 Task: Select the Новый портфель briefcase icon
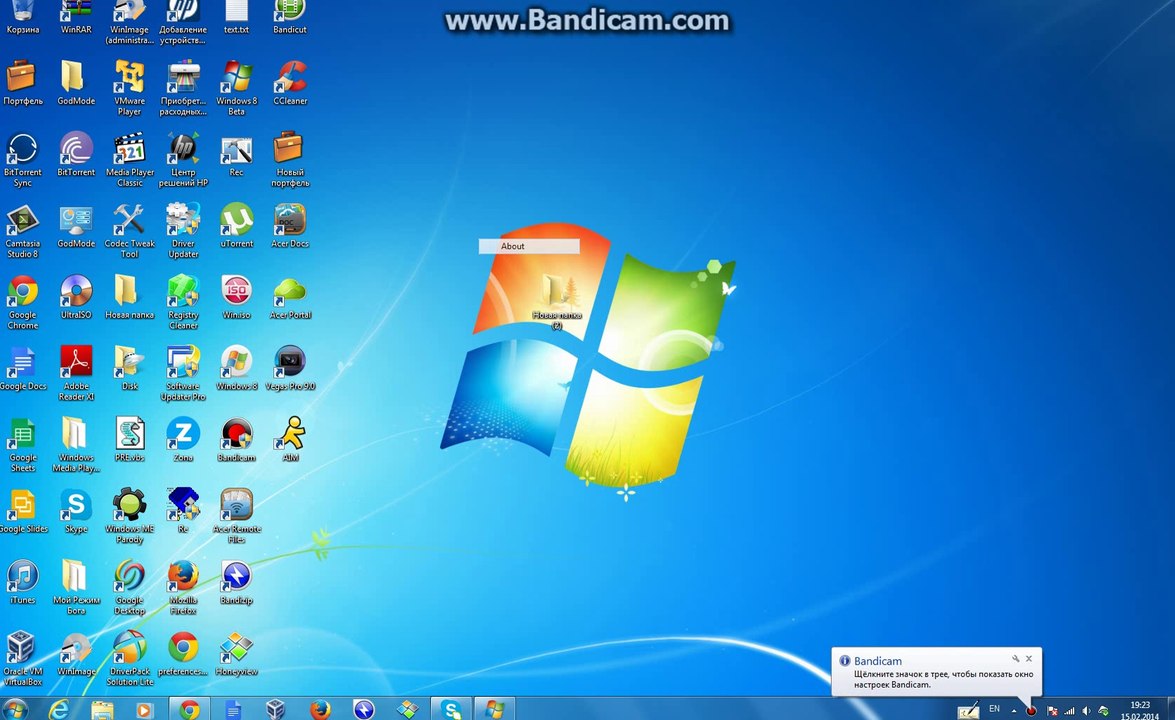point(290,159)
